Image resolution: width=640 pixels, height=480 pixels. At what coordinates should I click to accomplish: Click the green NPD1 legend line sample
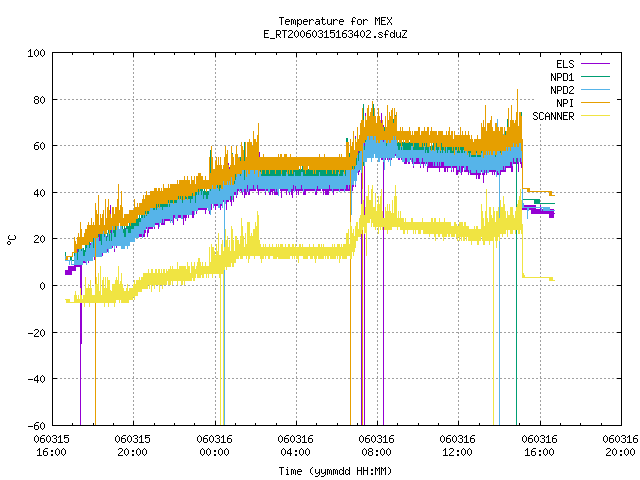(596, 77)
